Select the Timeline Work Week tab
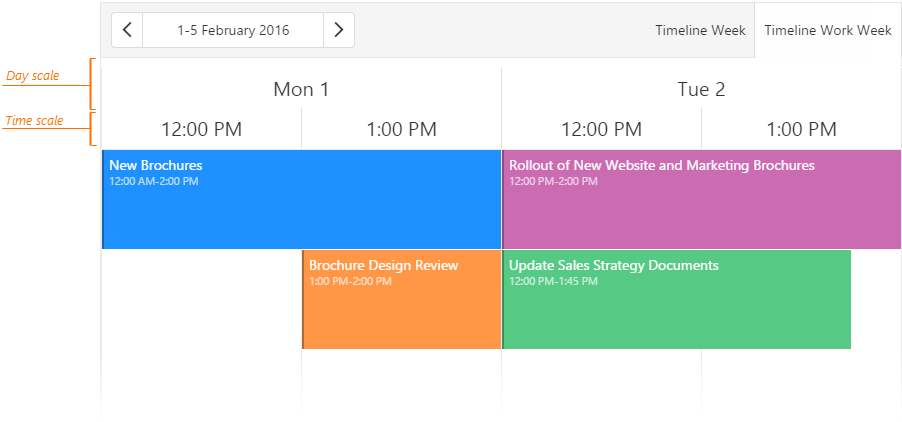Viewport: 902px width, 422px height. tap(828, 30)
